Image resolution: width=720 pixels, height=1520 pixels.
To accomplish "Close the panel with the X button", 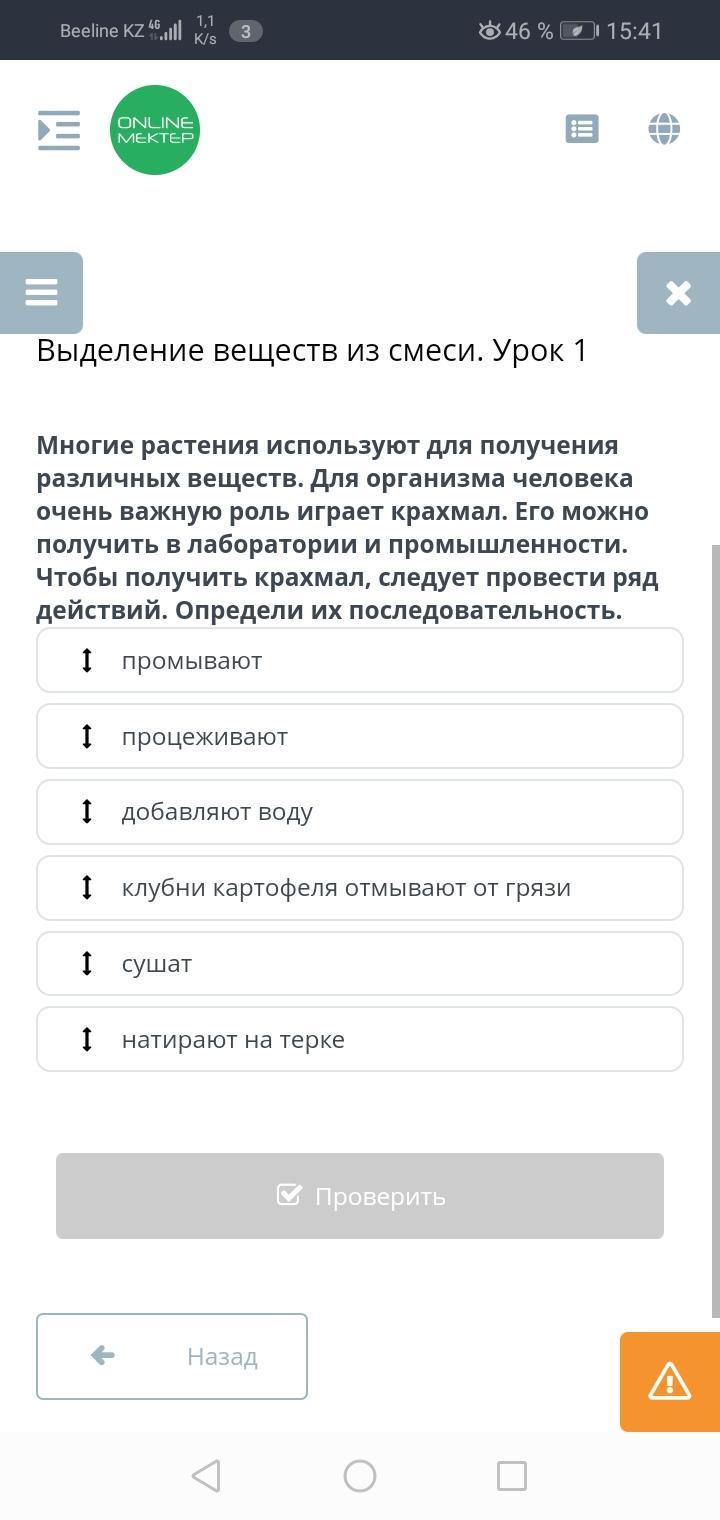I will coord(678,293).
